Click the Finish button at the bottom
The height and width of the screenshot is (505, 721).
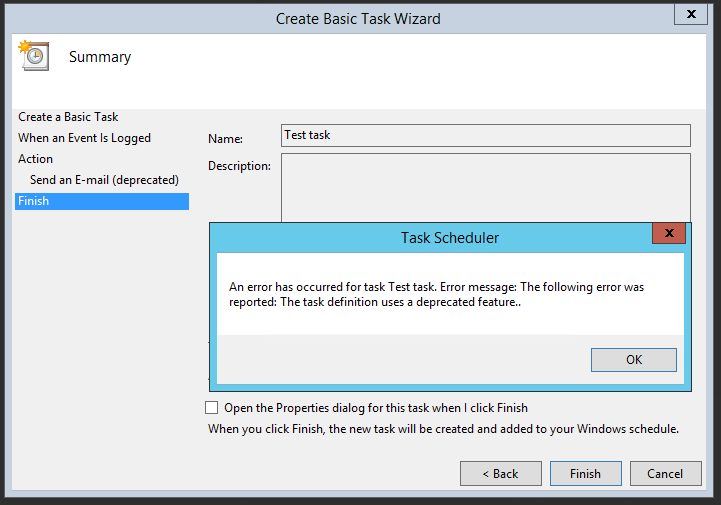(x=585, y=473)
